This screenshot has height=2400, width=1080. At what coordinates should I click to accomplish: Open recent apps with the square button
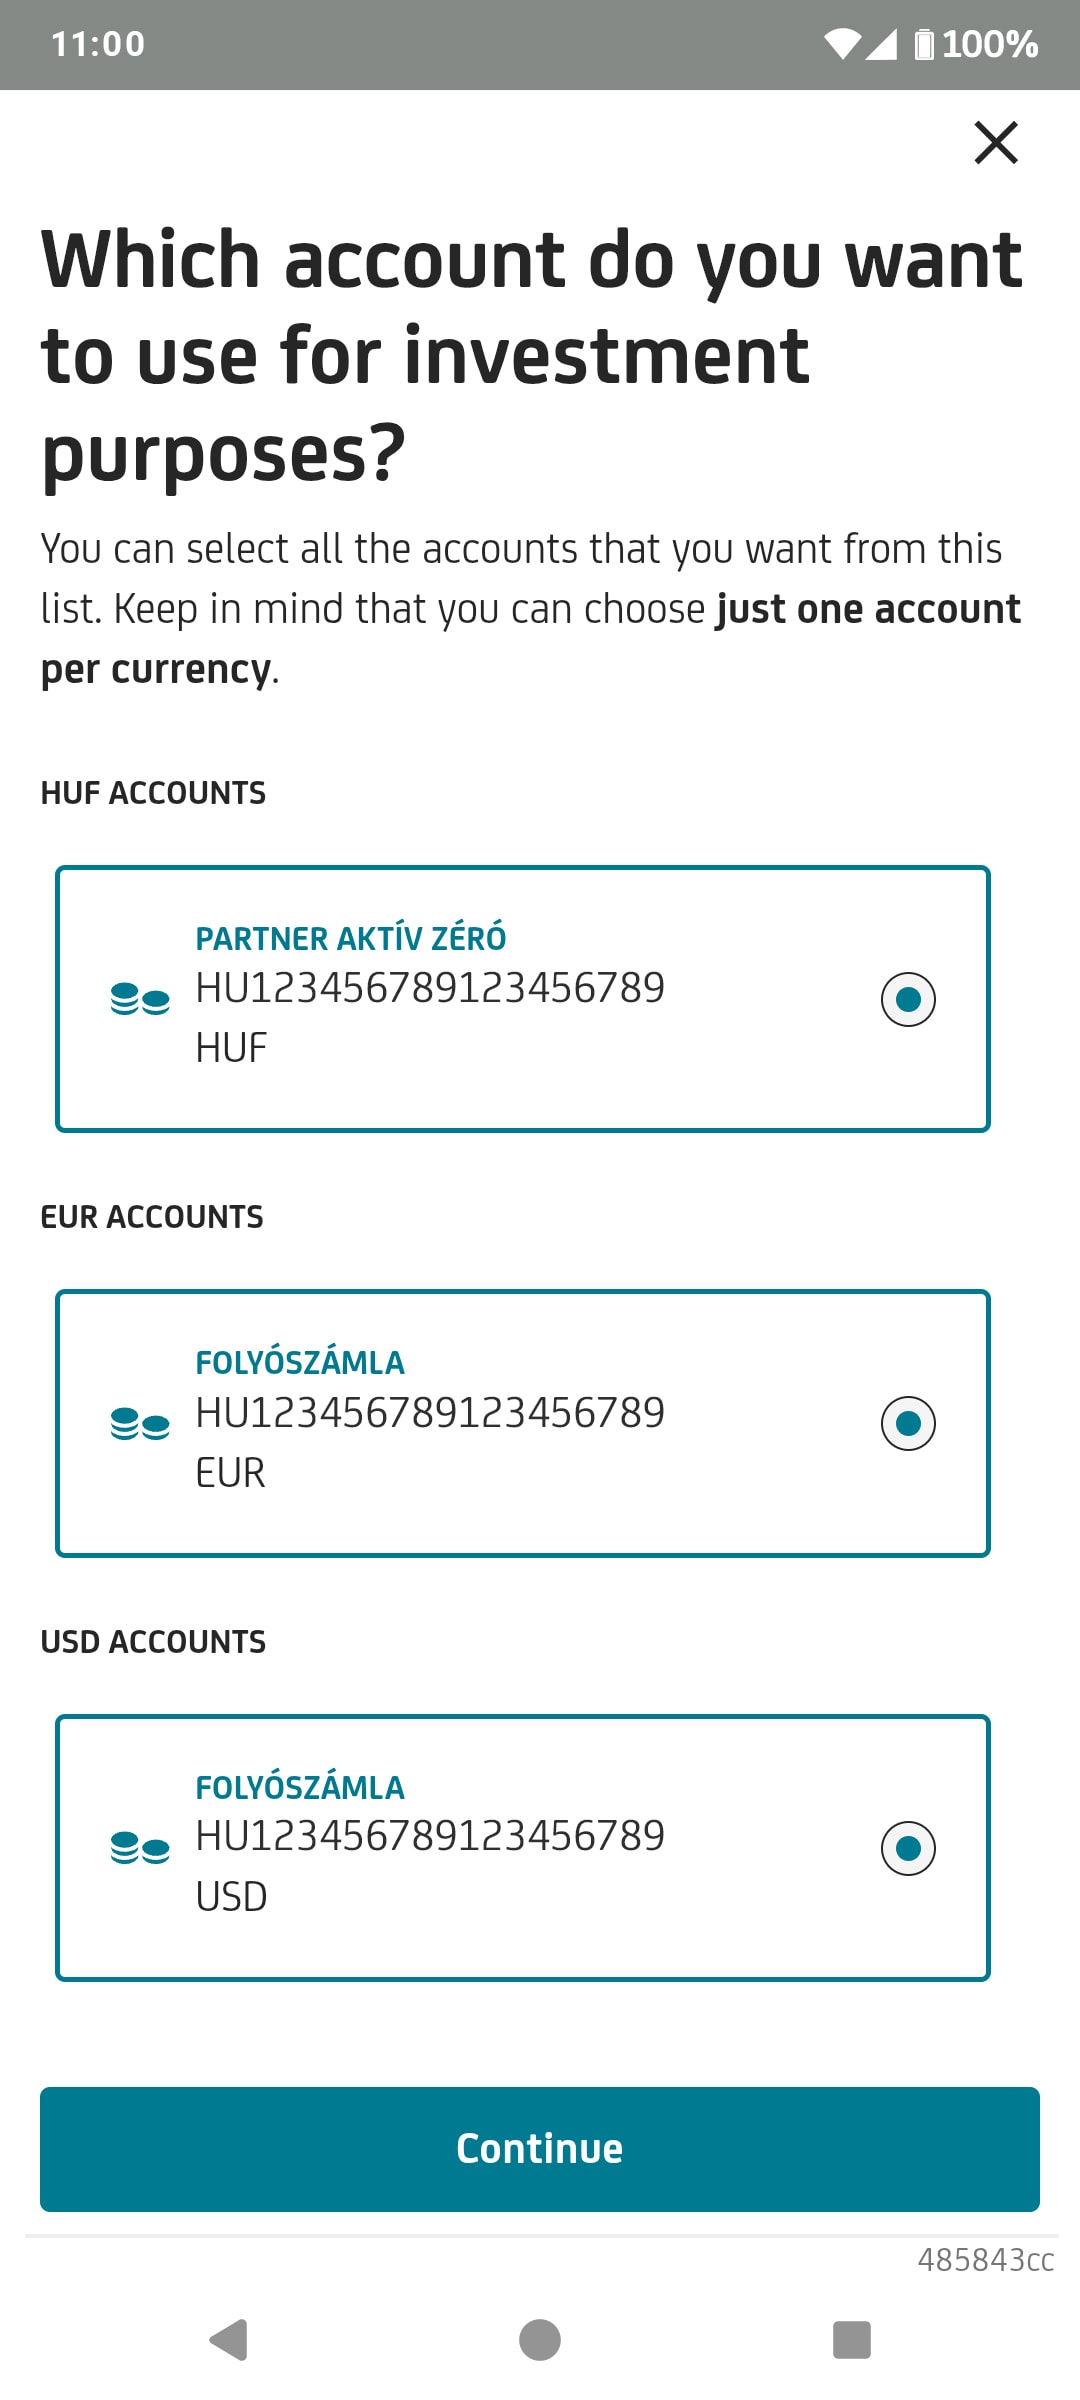coord(852,2340)
